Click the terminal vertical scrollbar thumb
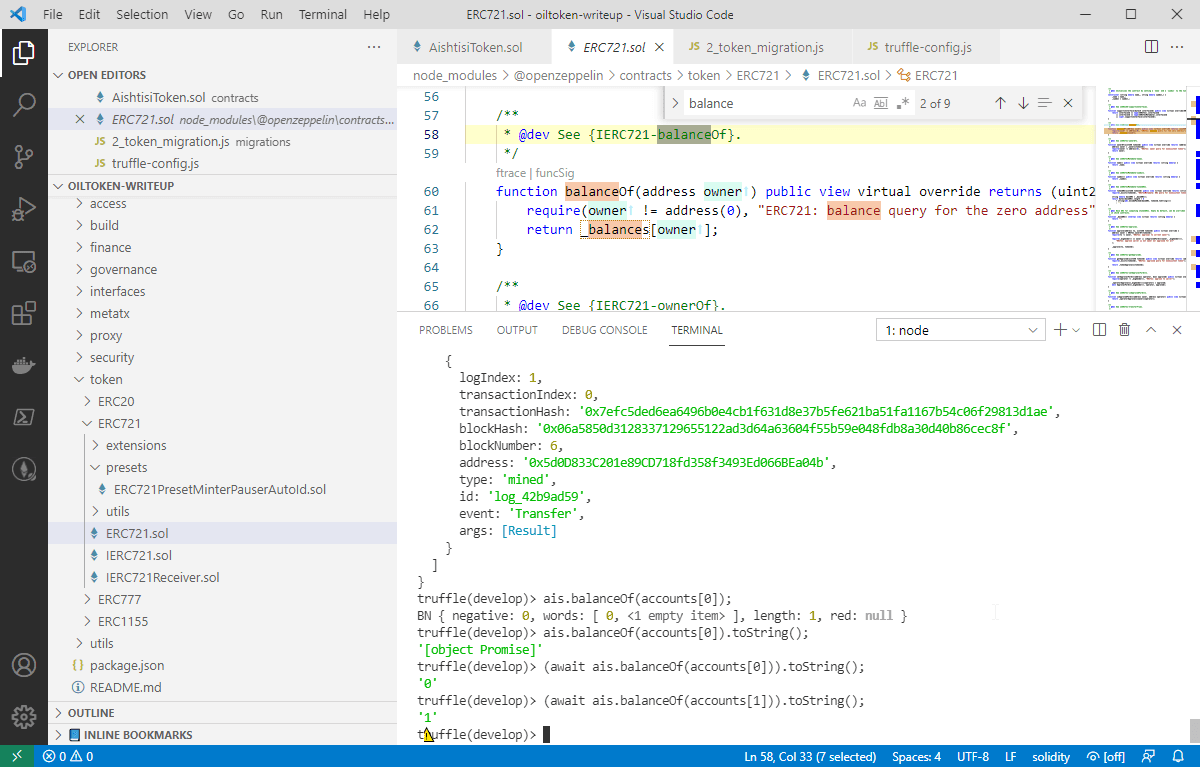The width and height of the screenshot is (1200, 767). pos(1193,730)
